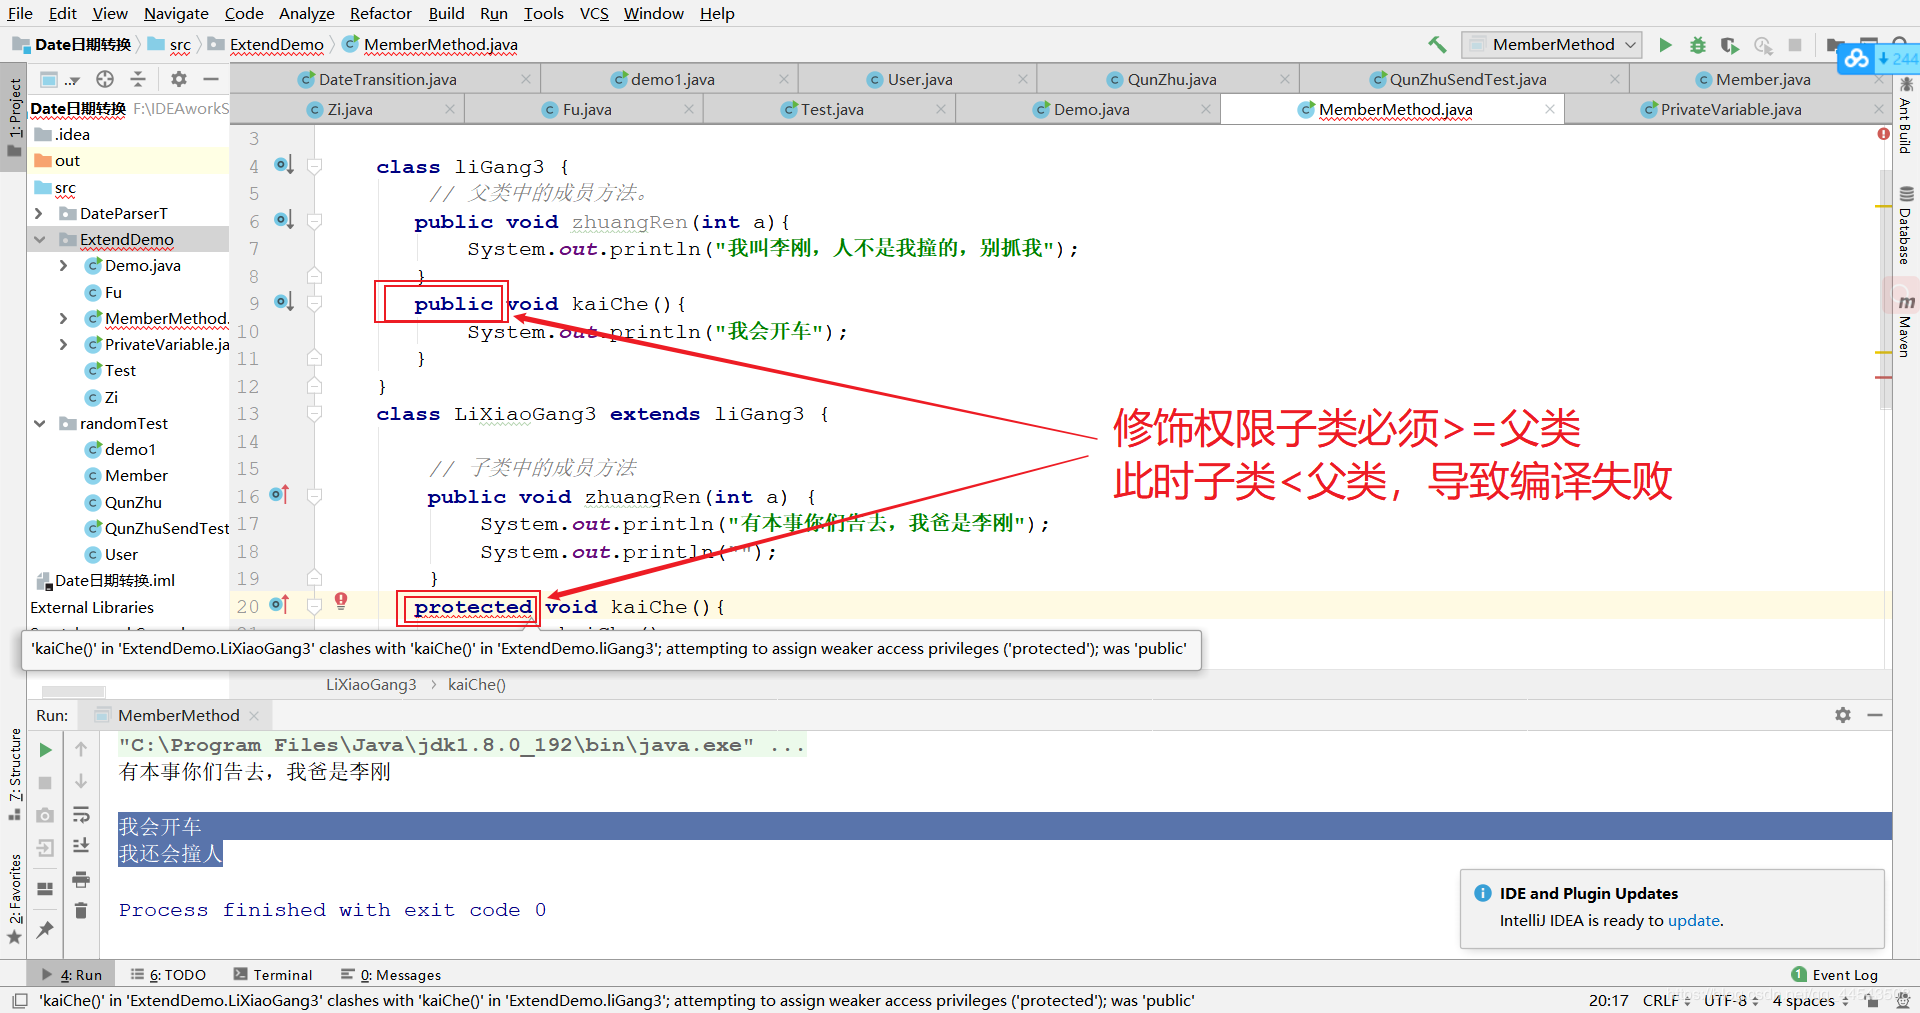Screen dimensions: 1920x1013
Task: Expand the PrivateVariable.java tree node
Action: [63, 344]
